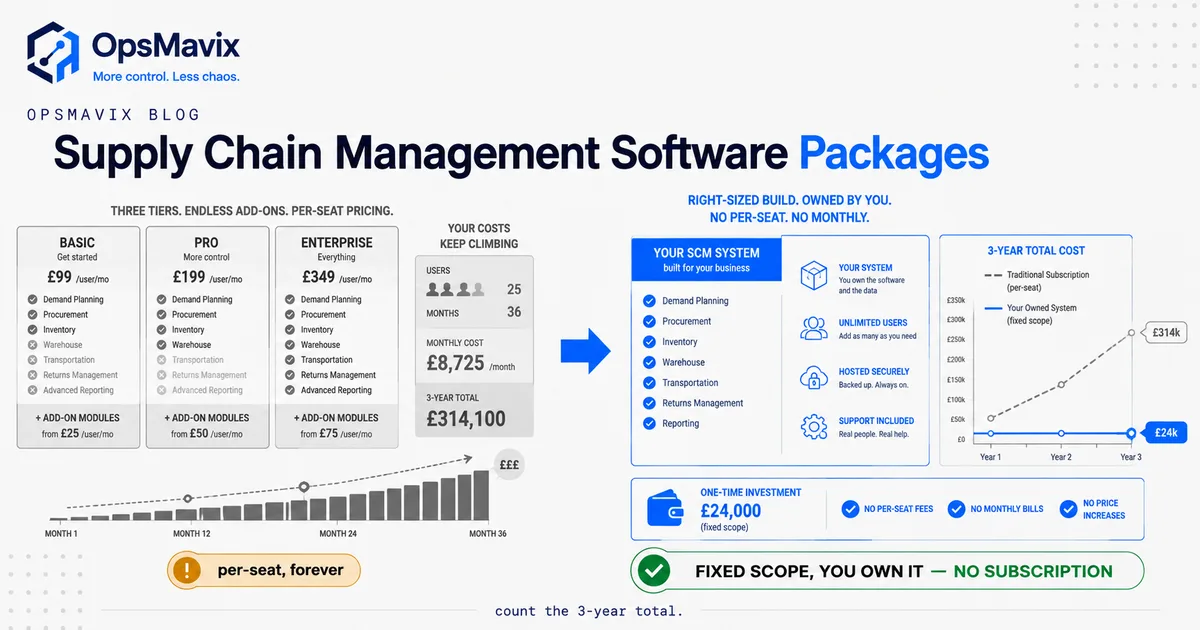Click the OpsMavix hexagon logo icon

click(x=53, y=52)
